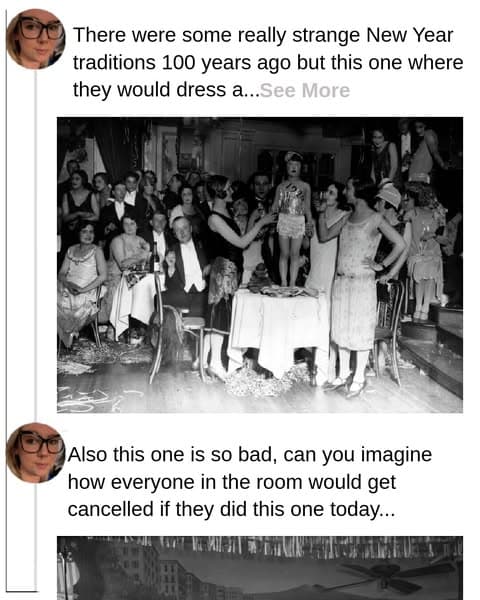Select the post text about strange New Year traditions
The image size is (480, 600).
pyautogui.click(x=268, y=63)
